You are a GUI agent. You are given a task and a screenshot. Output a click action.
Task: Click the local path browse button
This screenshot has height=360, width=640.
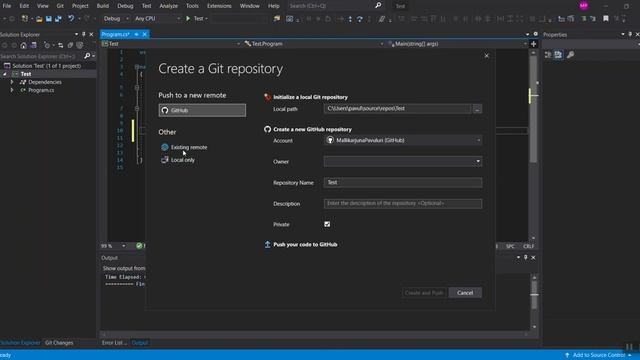[477, 109]
